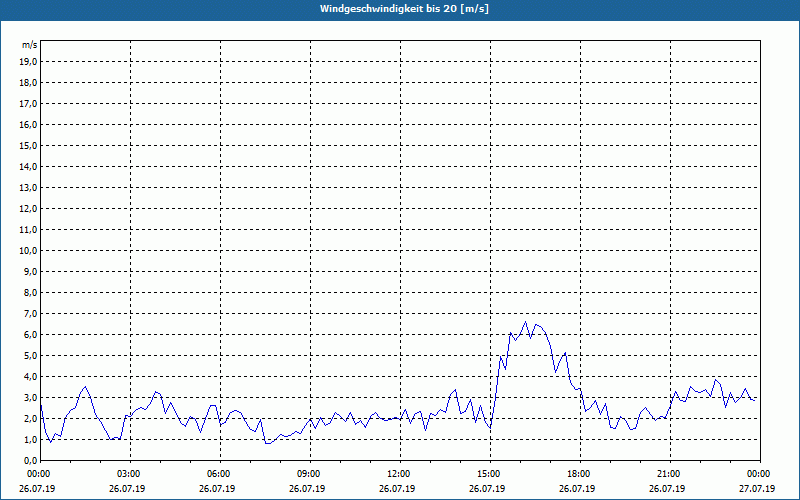Select the 13,0 y-axis value
The width and height of the screenshot is (800, 500).
(28, 187)
